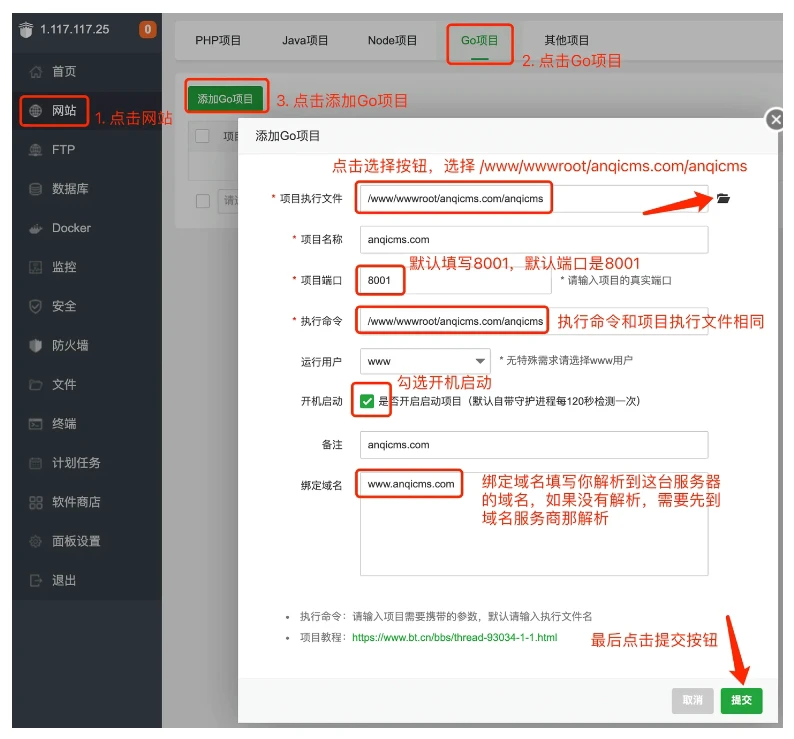Select the Node项目 tab

point(392,41)
